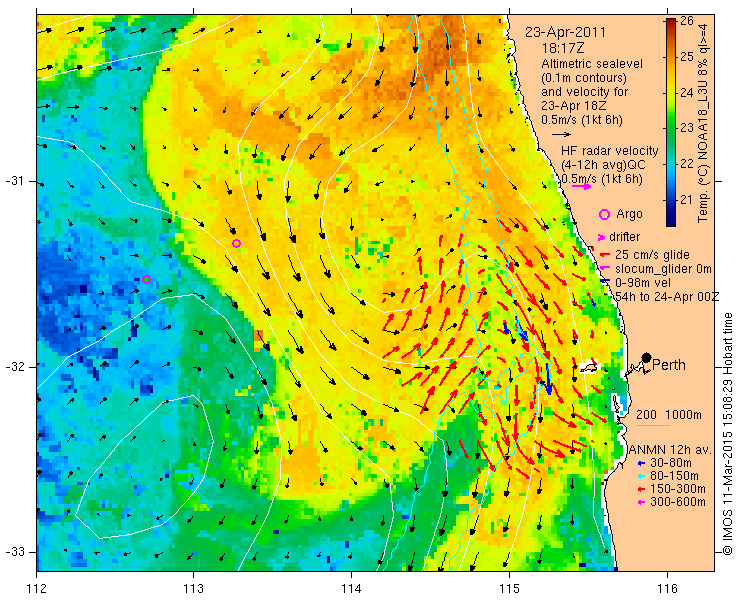Viewport: 740px width, 600px height.
Task: Click the cyan bathymetry legend line
Action: (653, 425)
